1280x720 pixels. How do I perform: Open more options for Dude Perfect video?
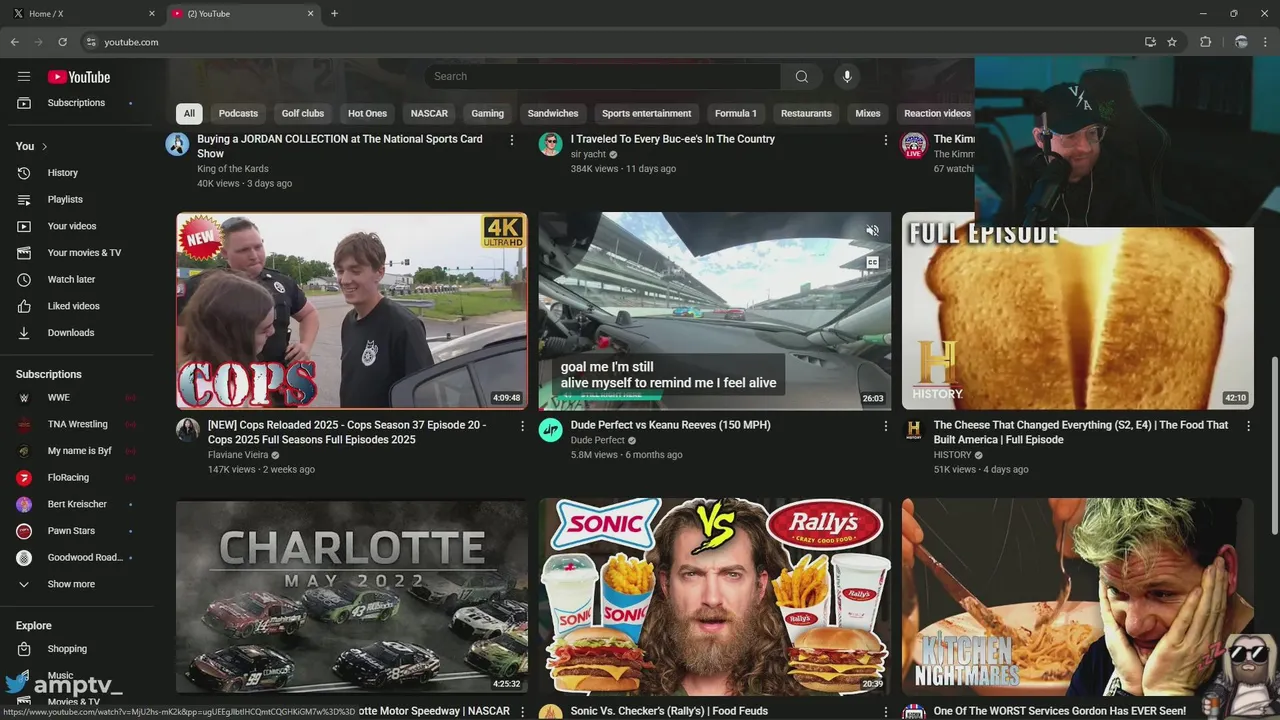pos(885,426)
